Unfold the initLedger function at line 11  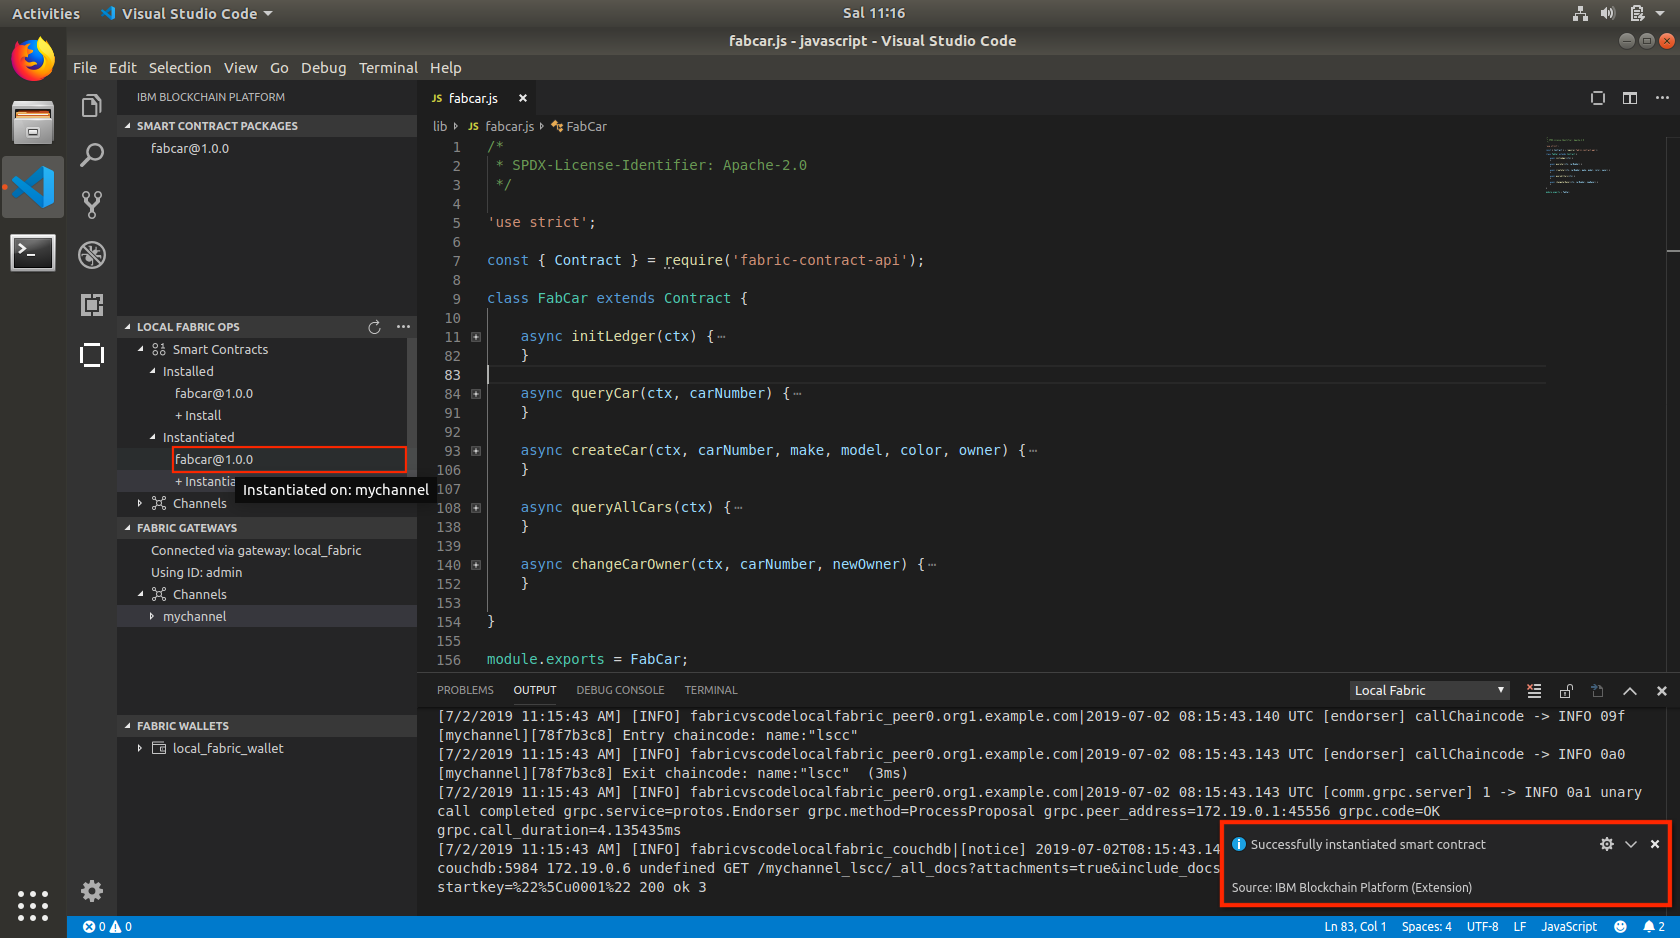point(476,337)
